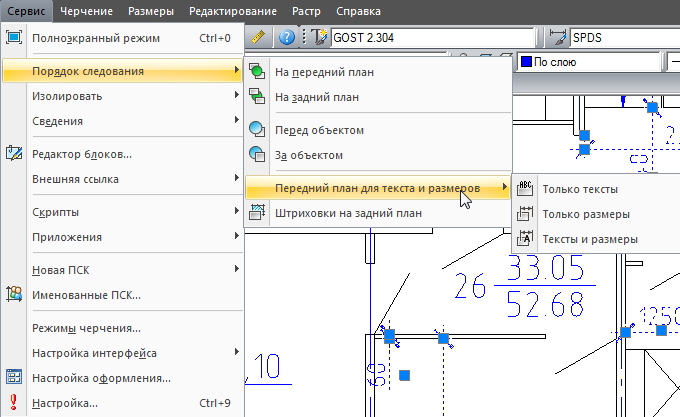The height and width of the screenshot is (417, 680).
Task: Click the dimension style icon
Action: pos(558,37)
